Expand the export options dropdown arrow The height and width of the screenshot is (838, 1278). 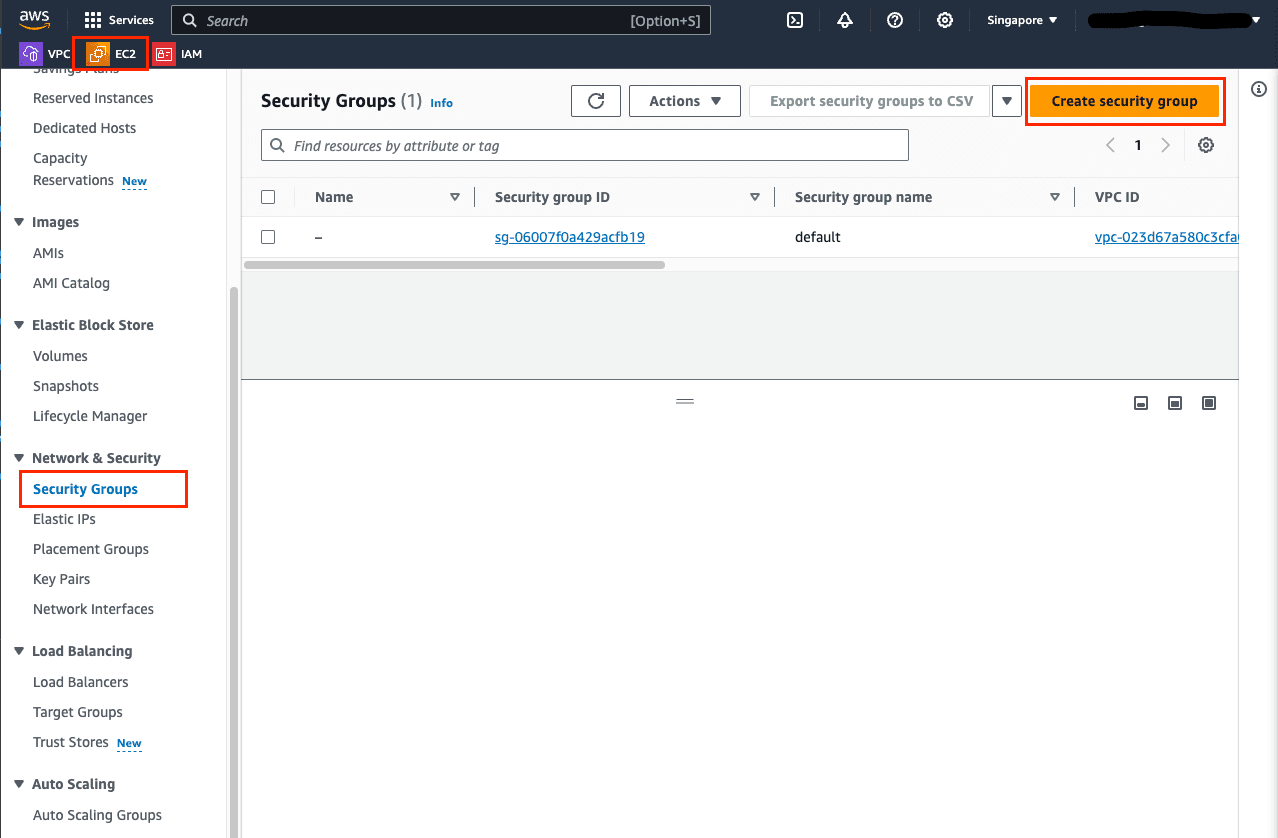[1006, 101]
